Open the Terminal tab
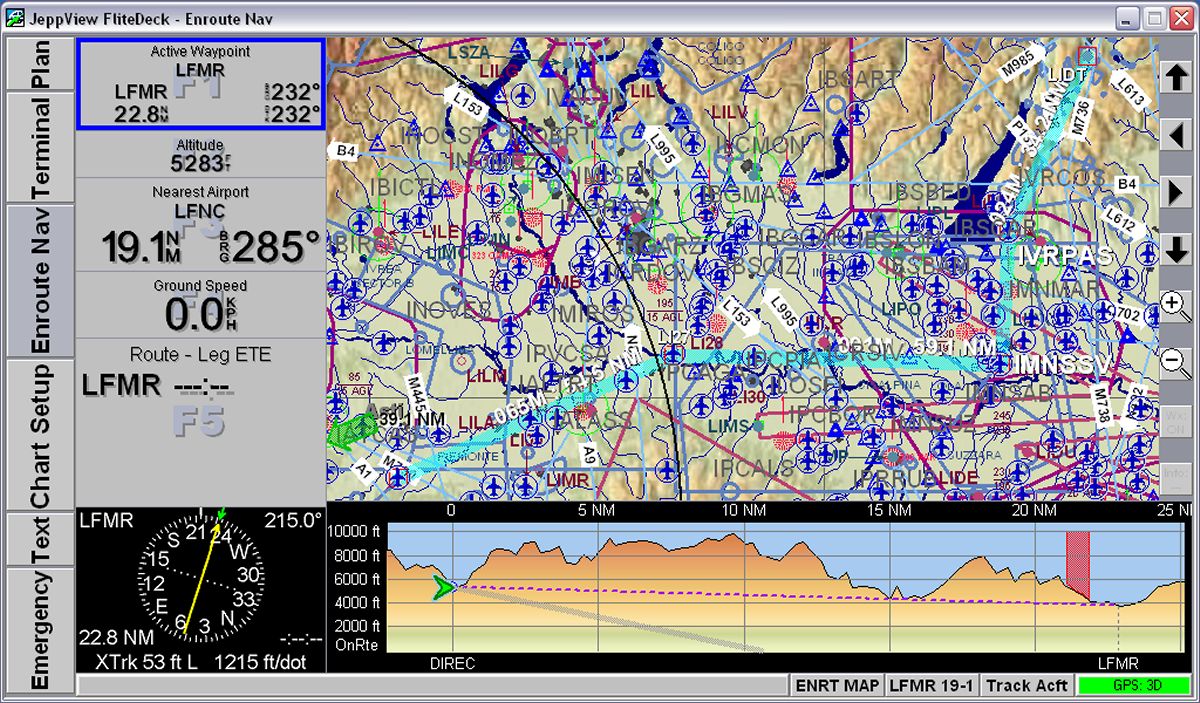The height and width of the screenshot is (703, 1200). point(40,148)
